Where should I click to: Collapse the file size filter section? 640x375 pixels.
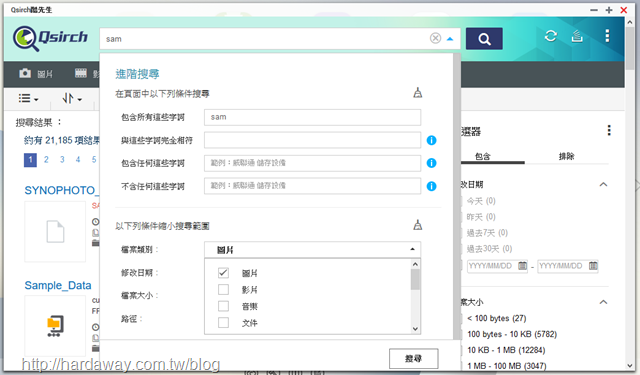[603, 302]
